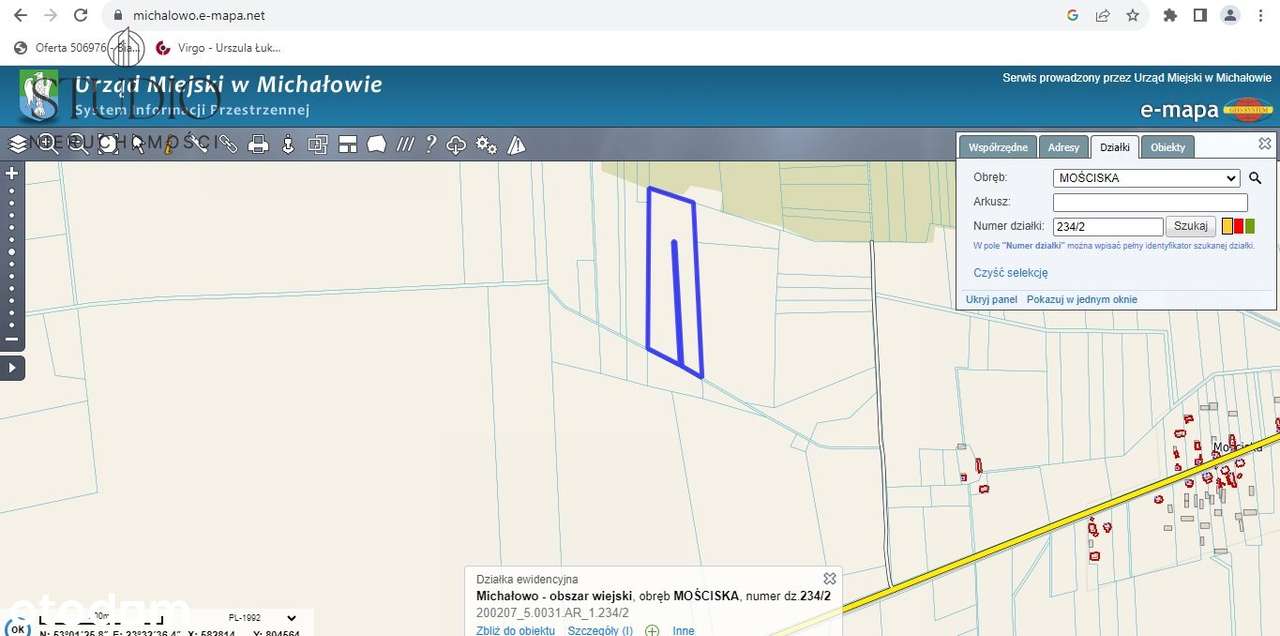Viewport: 1280px width, 636px height.
Task: Click the Zbliż do obiektu link
Action: click(515, 630)
